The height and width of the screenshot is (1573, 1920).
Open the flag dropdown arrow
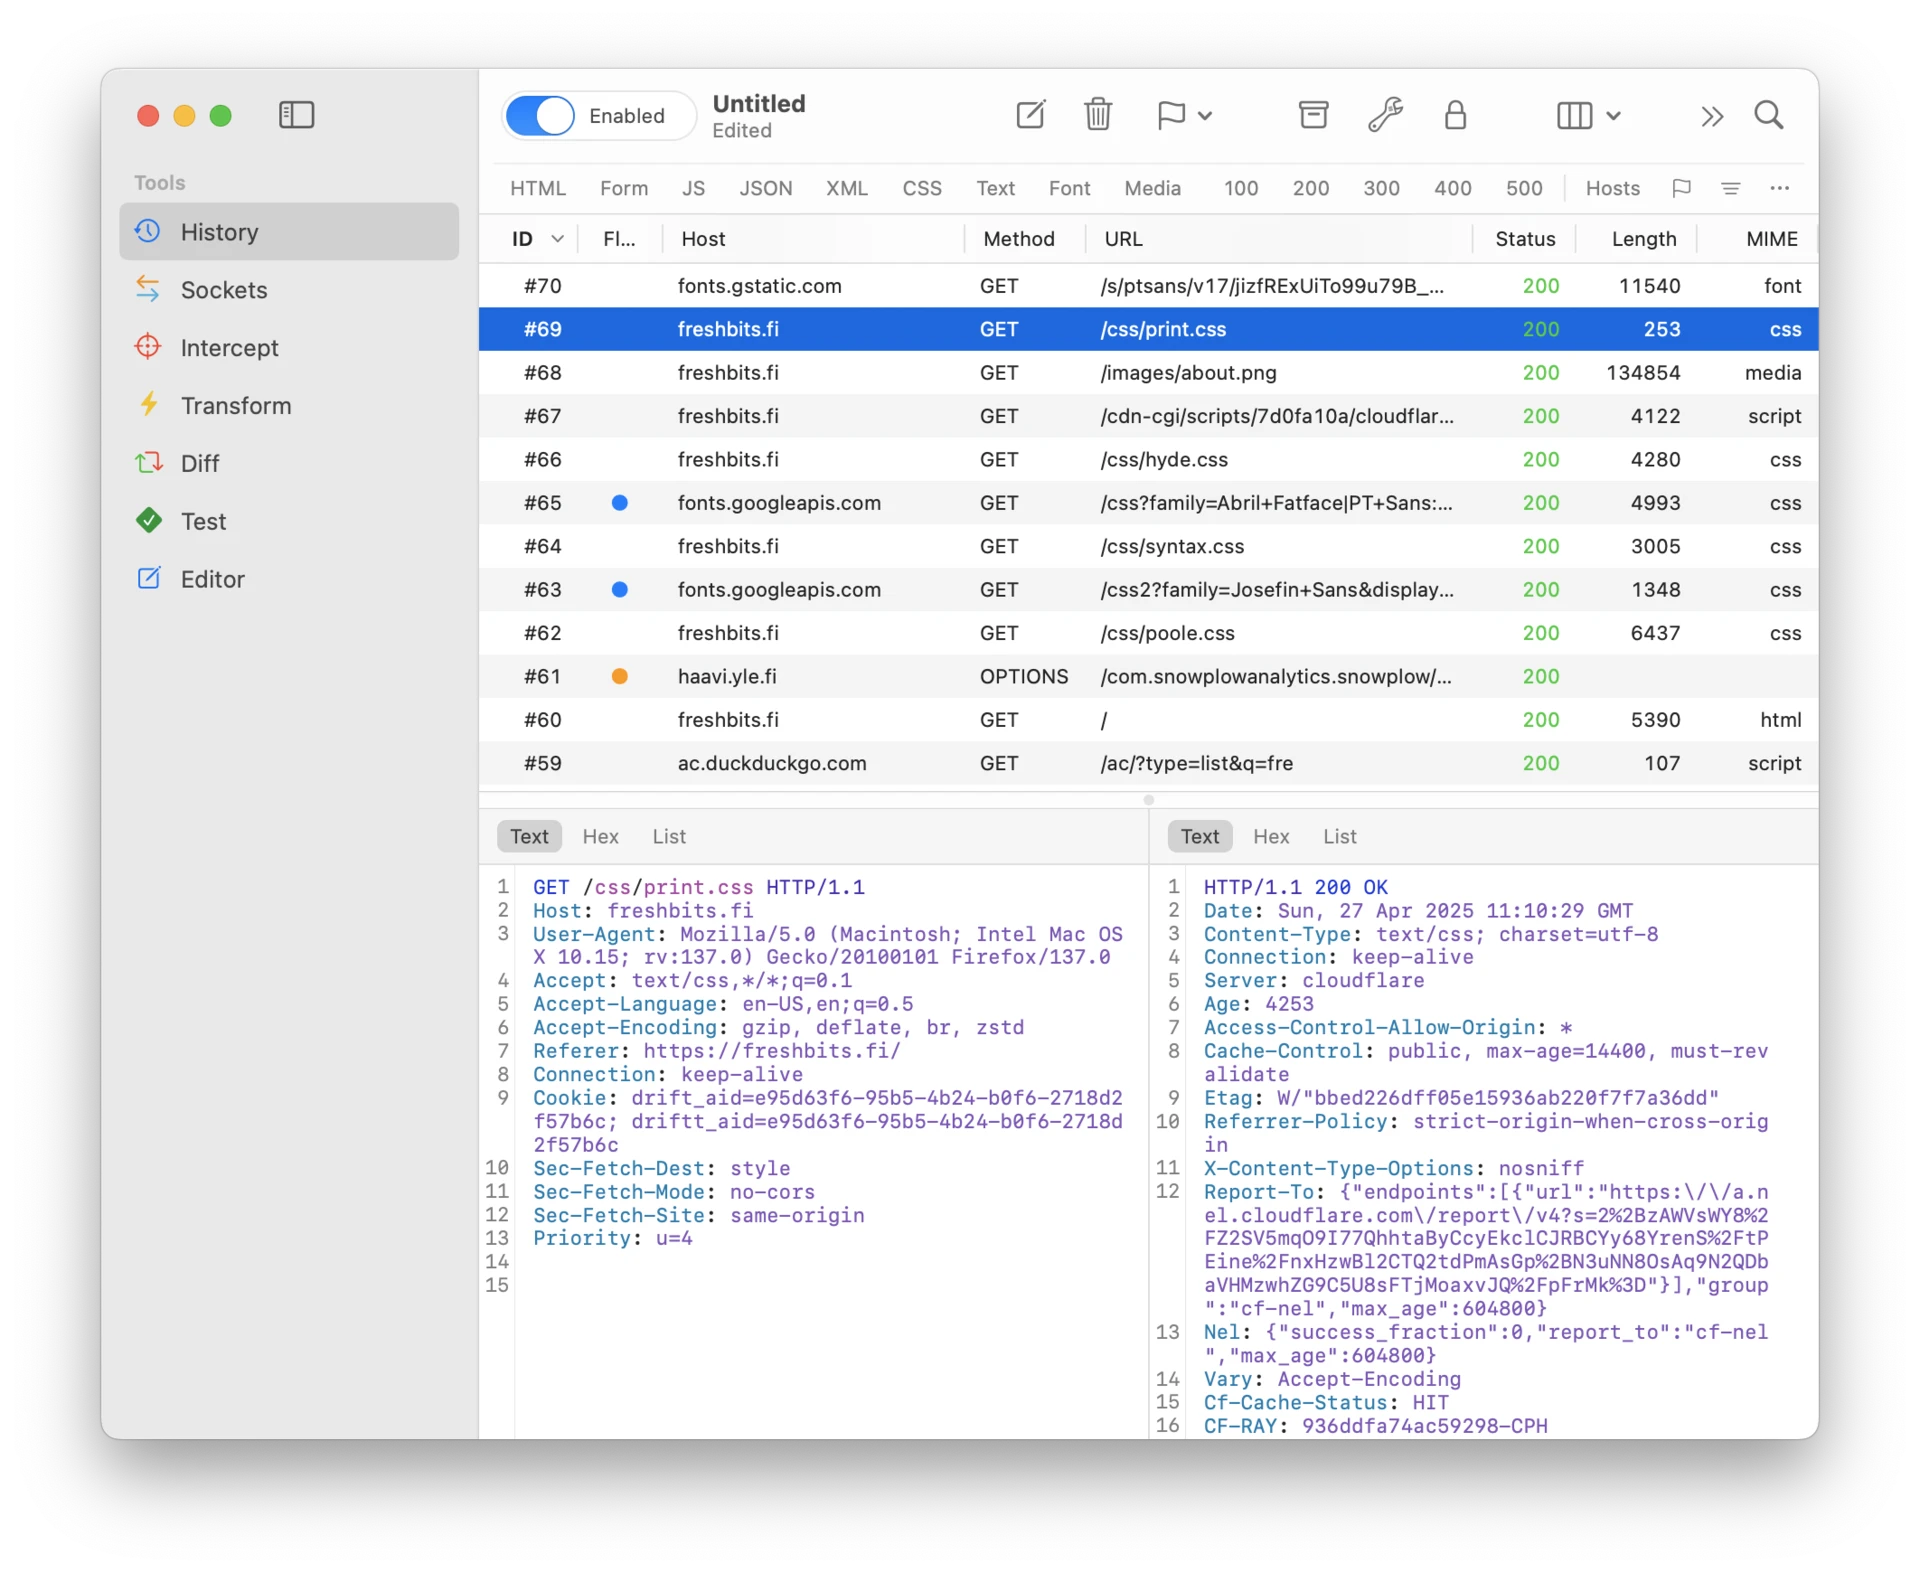click(x=1205, y=116)
